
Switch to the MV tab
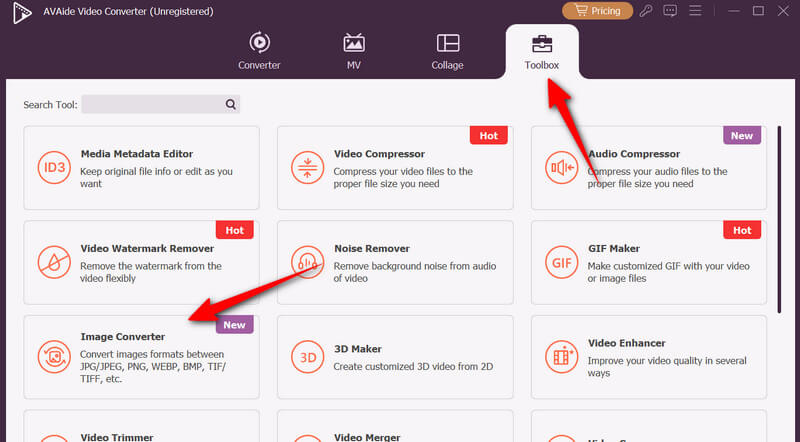354,51
